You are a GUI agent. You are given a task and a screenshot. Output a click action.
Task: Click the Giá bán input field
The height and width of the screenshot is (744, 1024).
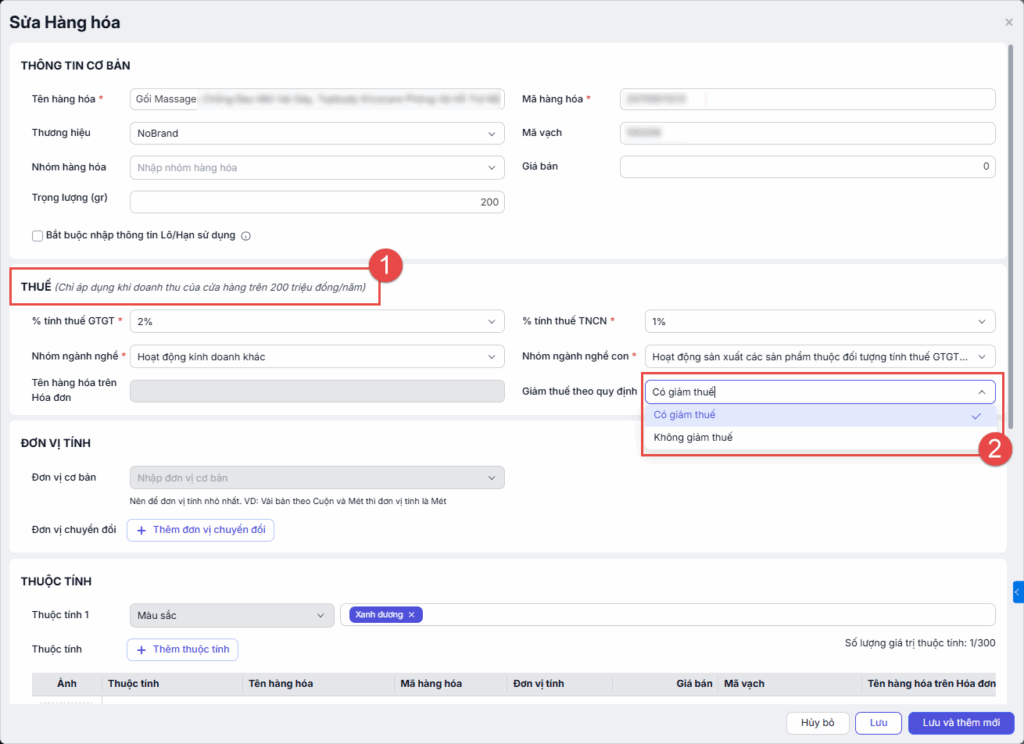807,167
